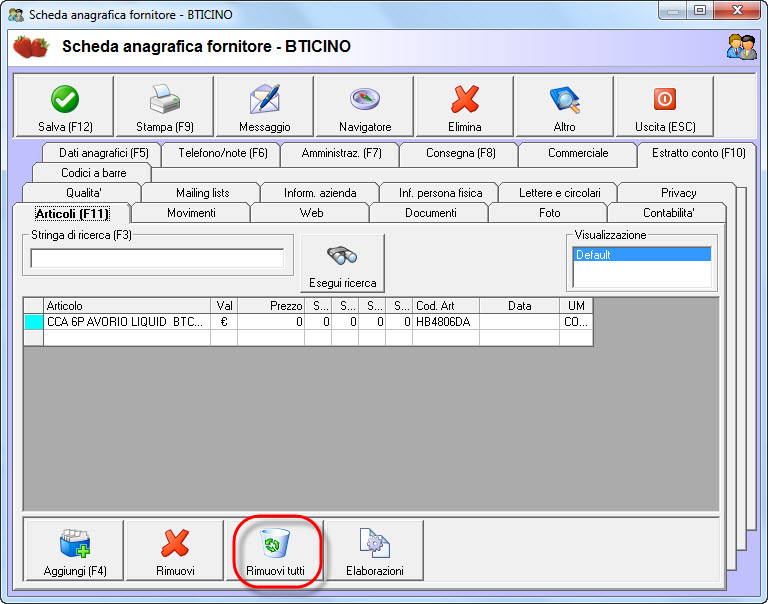
Task: Click Rimuovi tutti recycle bin button
Action: point(275,551)
